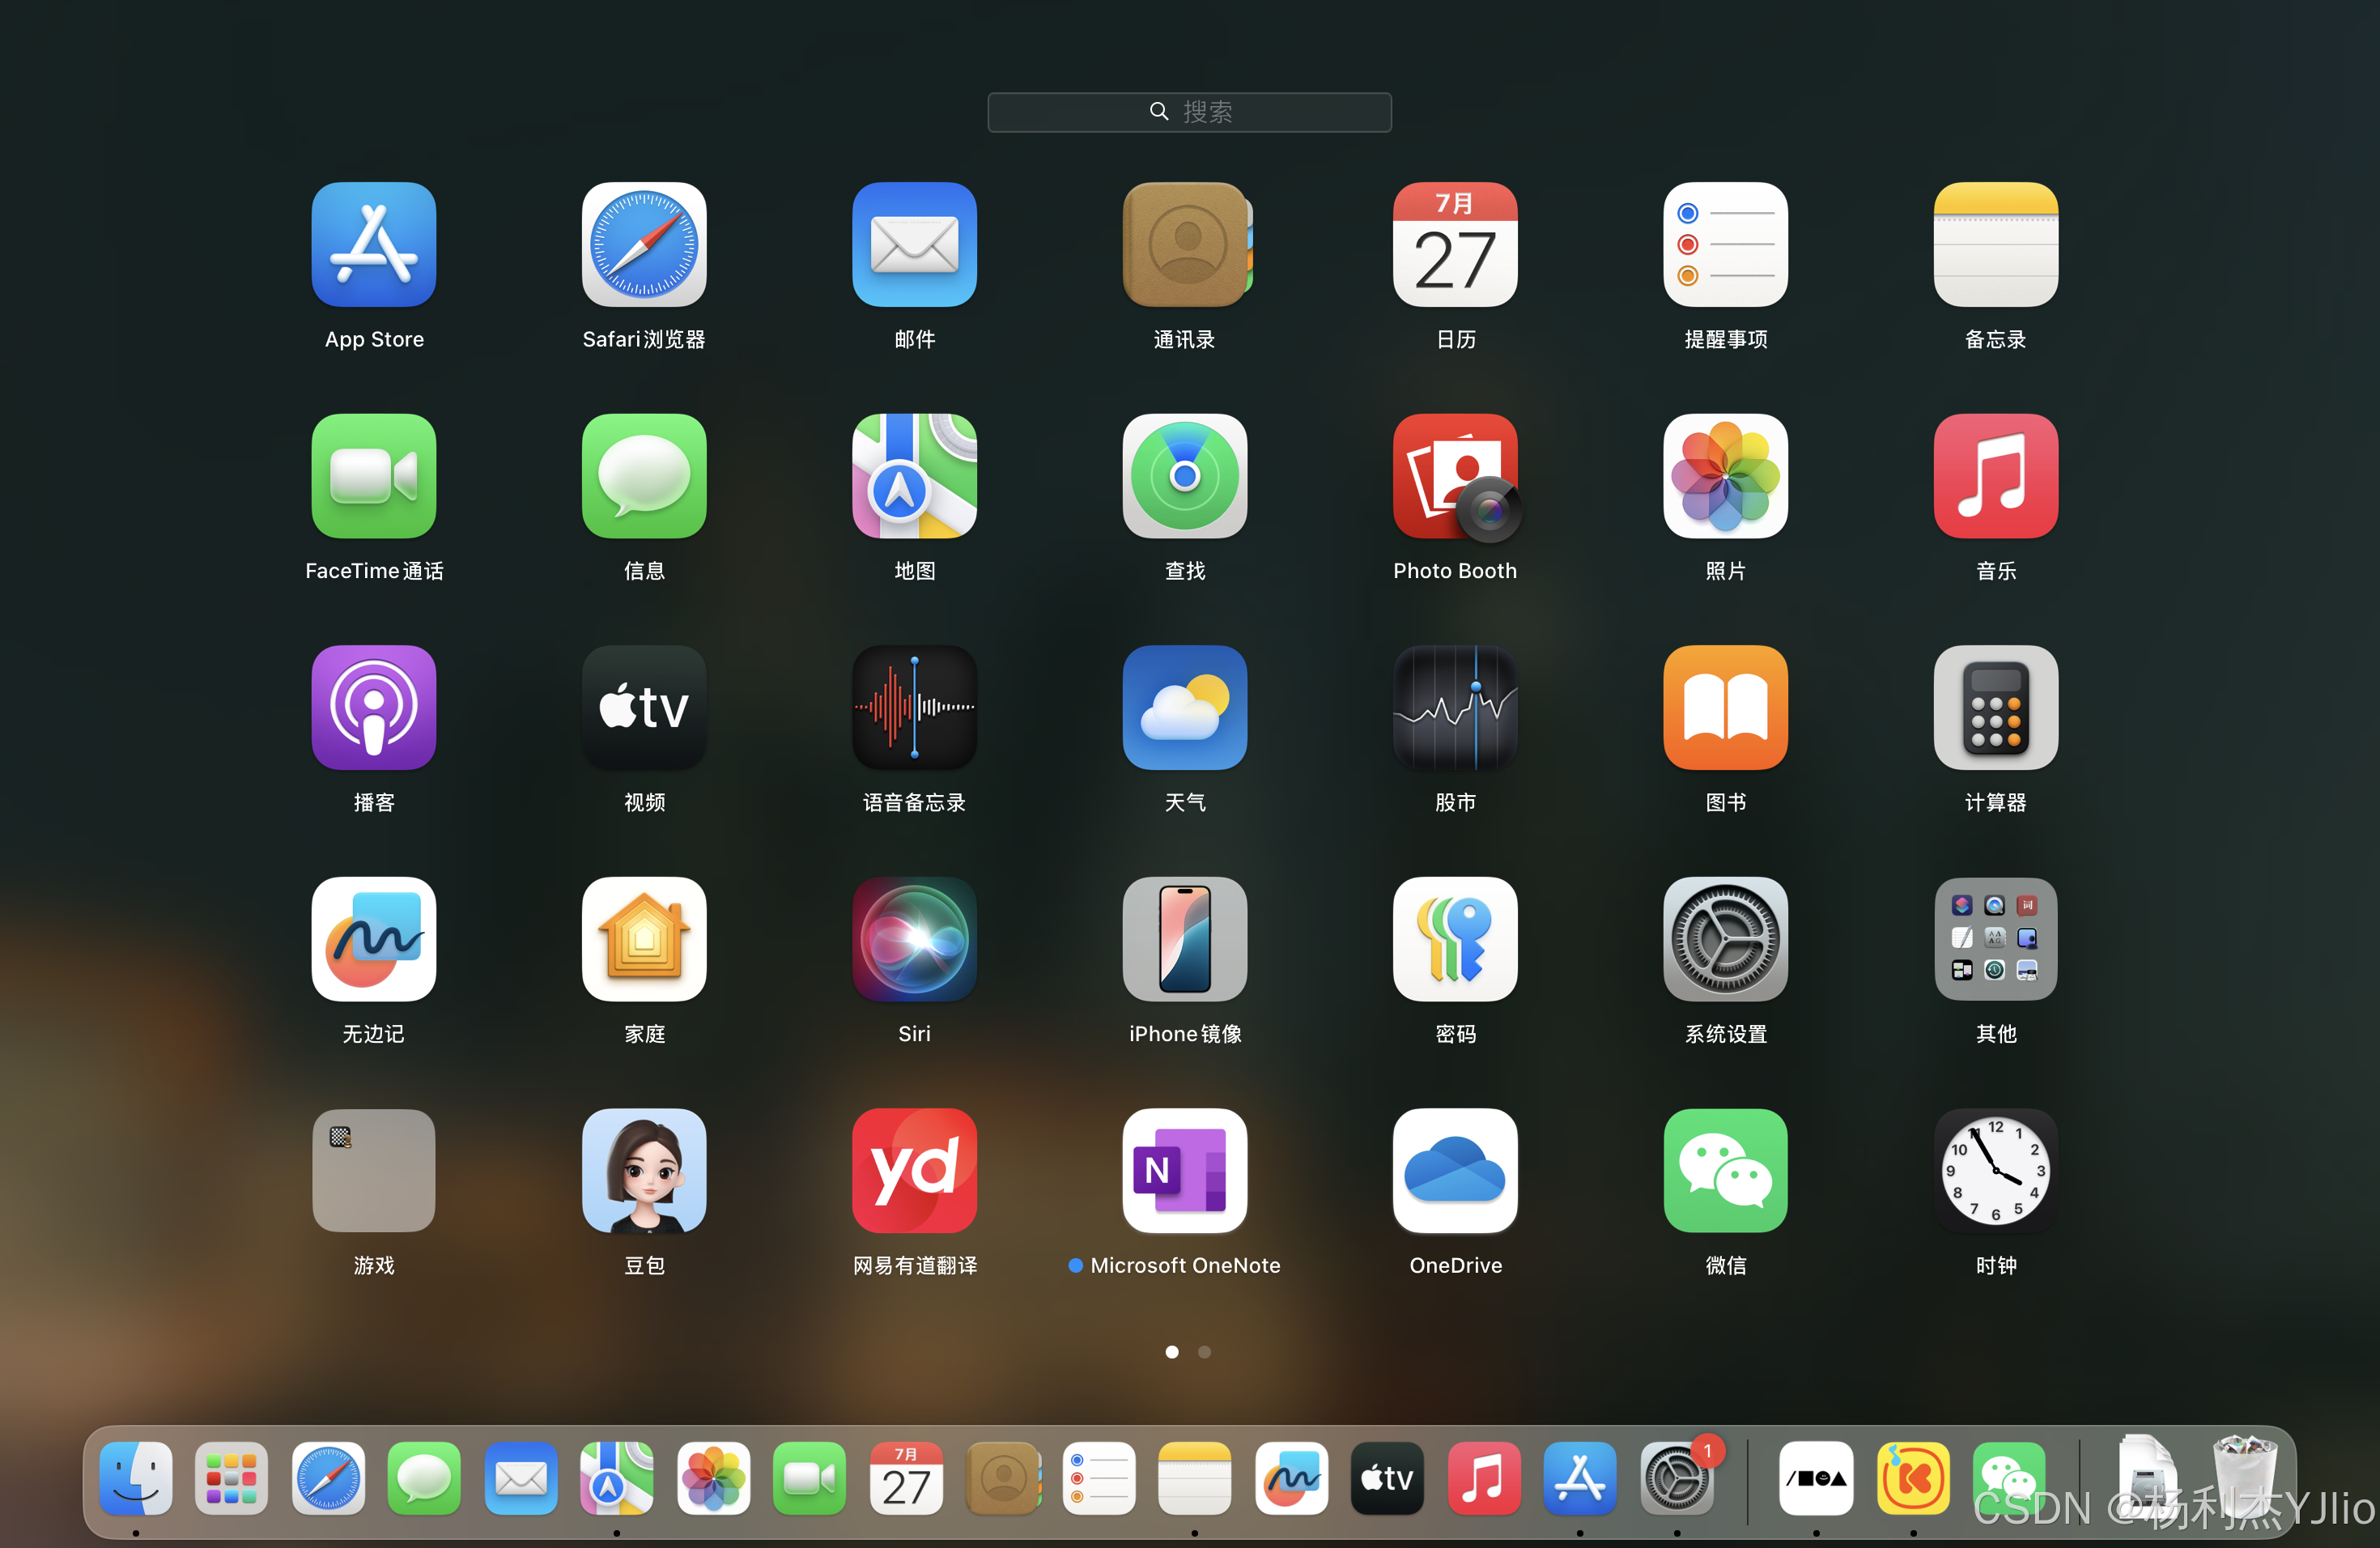Open Music from the Dock
Screen dimensions: 2380x1548
(x=1484, y=1478)
